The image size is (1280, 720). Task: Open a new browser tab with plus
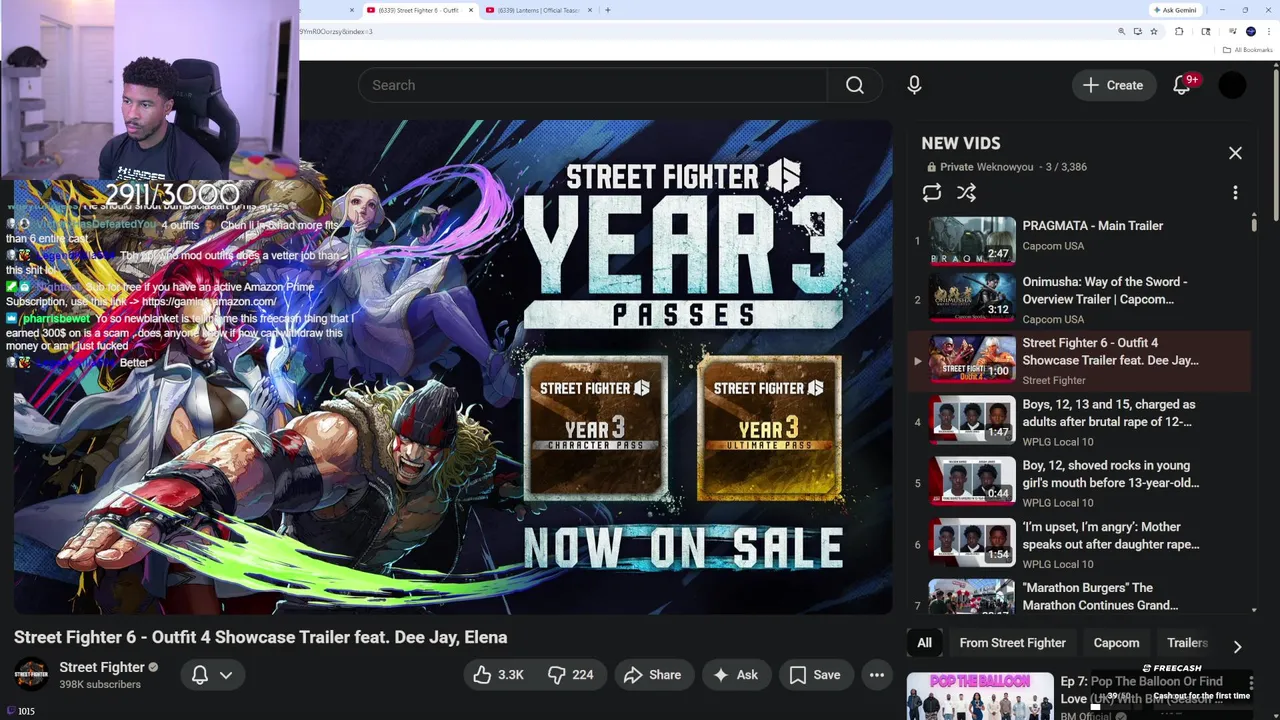point(608,10)
